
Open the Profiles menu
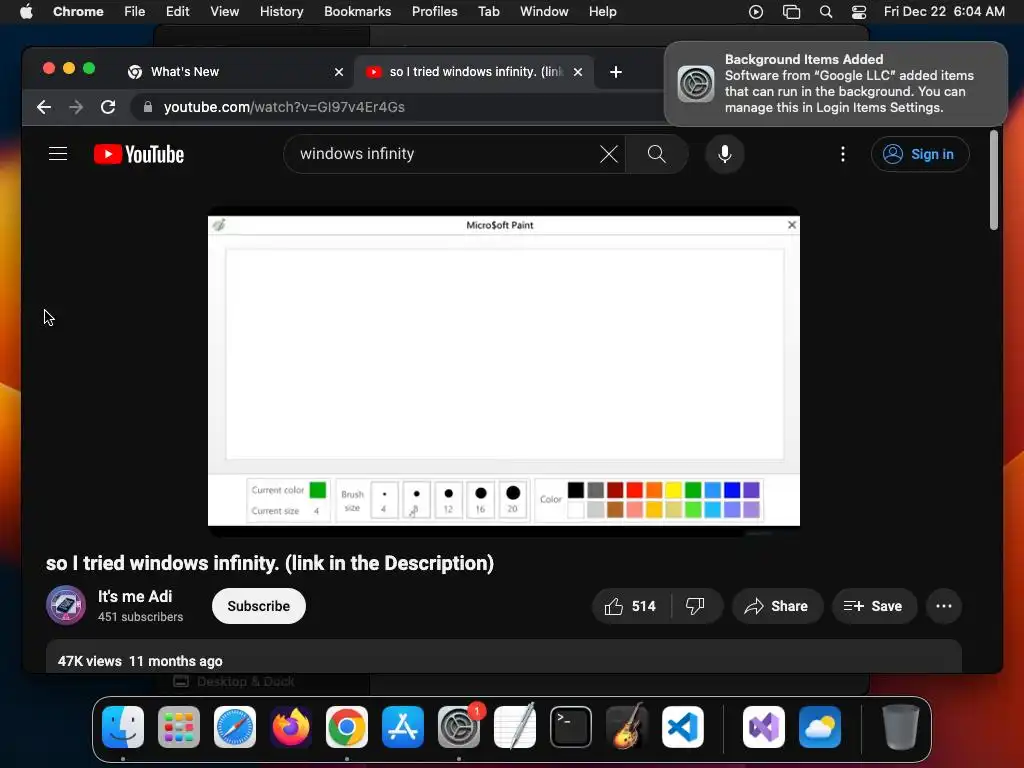click(434, 12)
